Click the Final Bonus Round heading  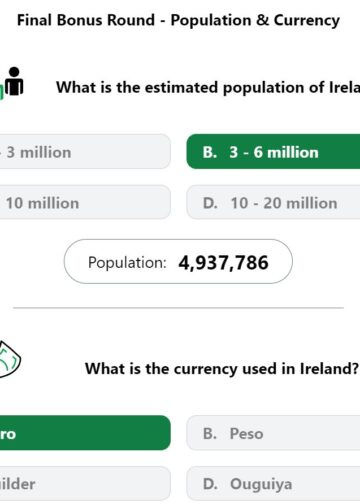pos(179,20)
